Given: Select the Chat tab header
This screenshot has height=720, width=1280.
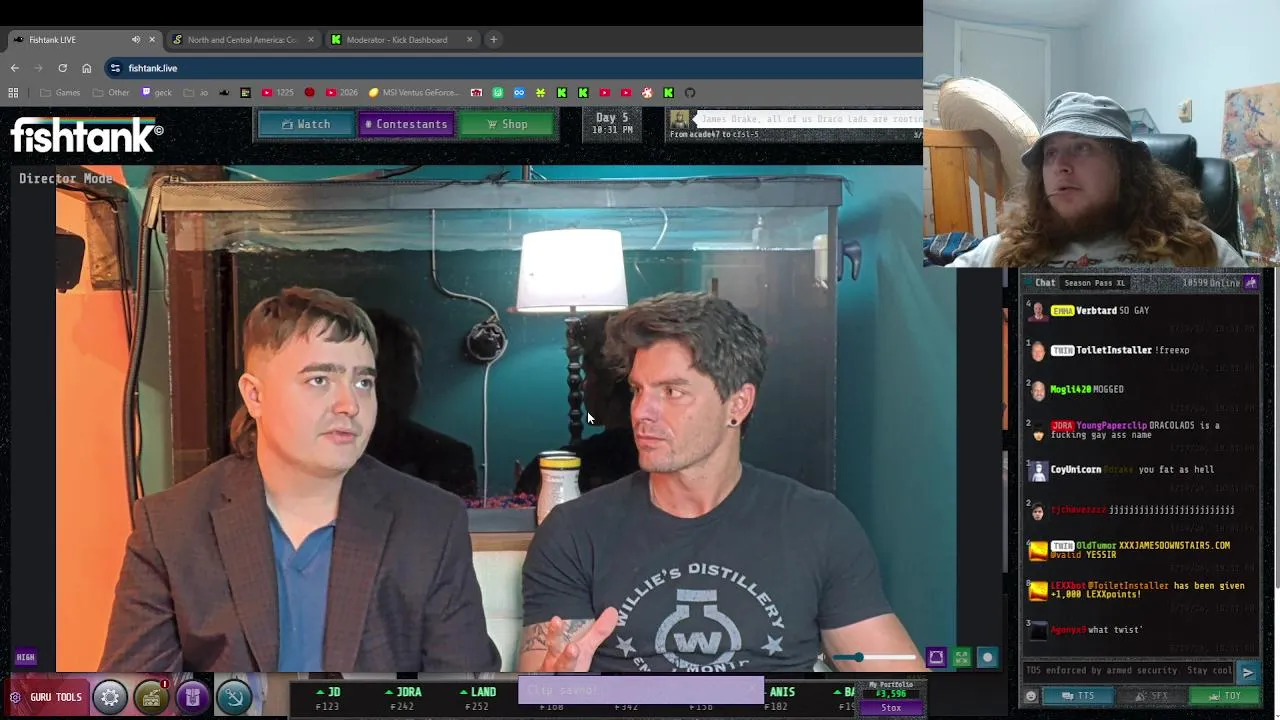Looking at the screenshot, I should click(1045, 283).
